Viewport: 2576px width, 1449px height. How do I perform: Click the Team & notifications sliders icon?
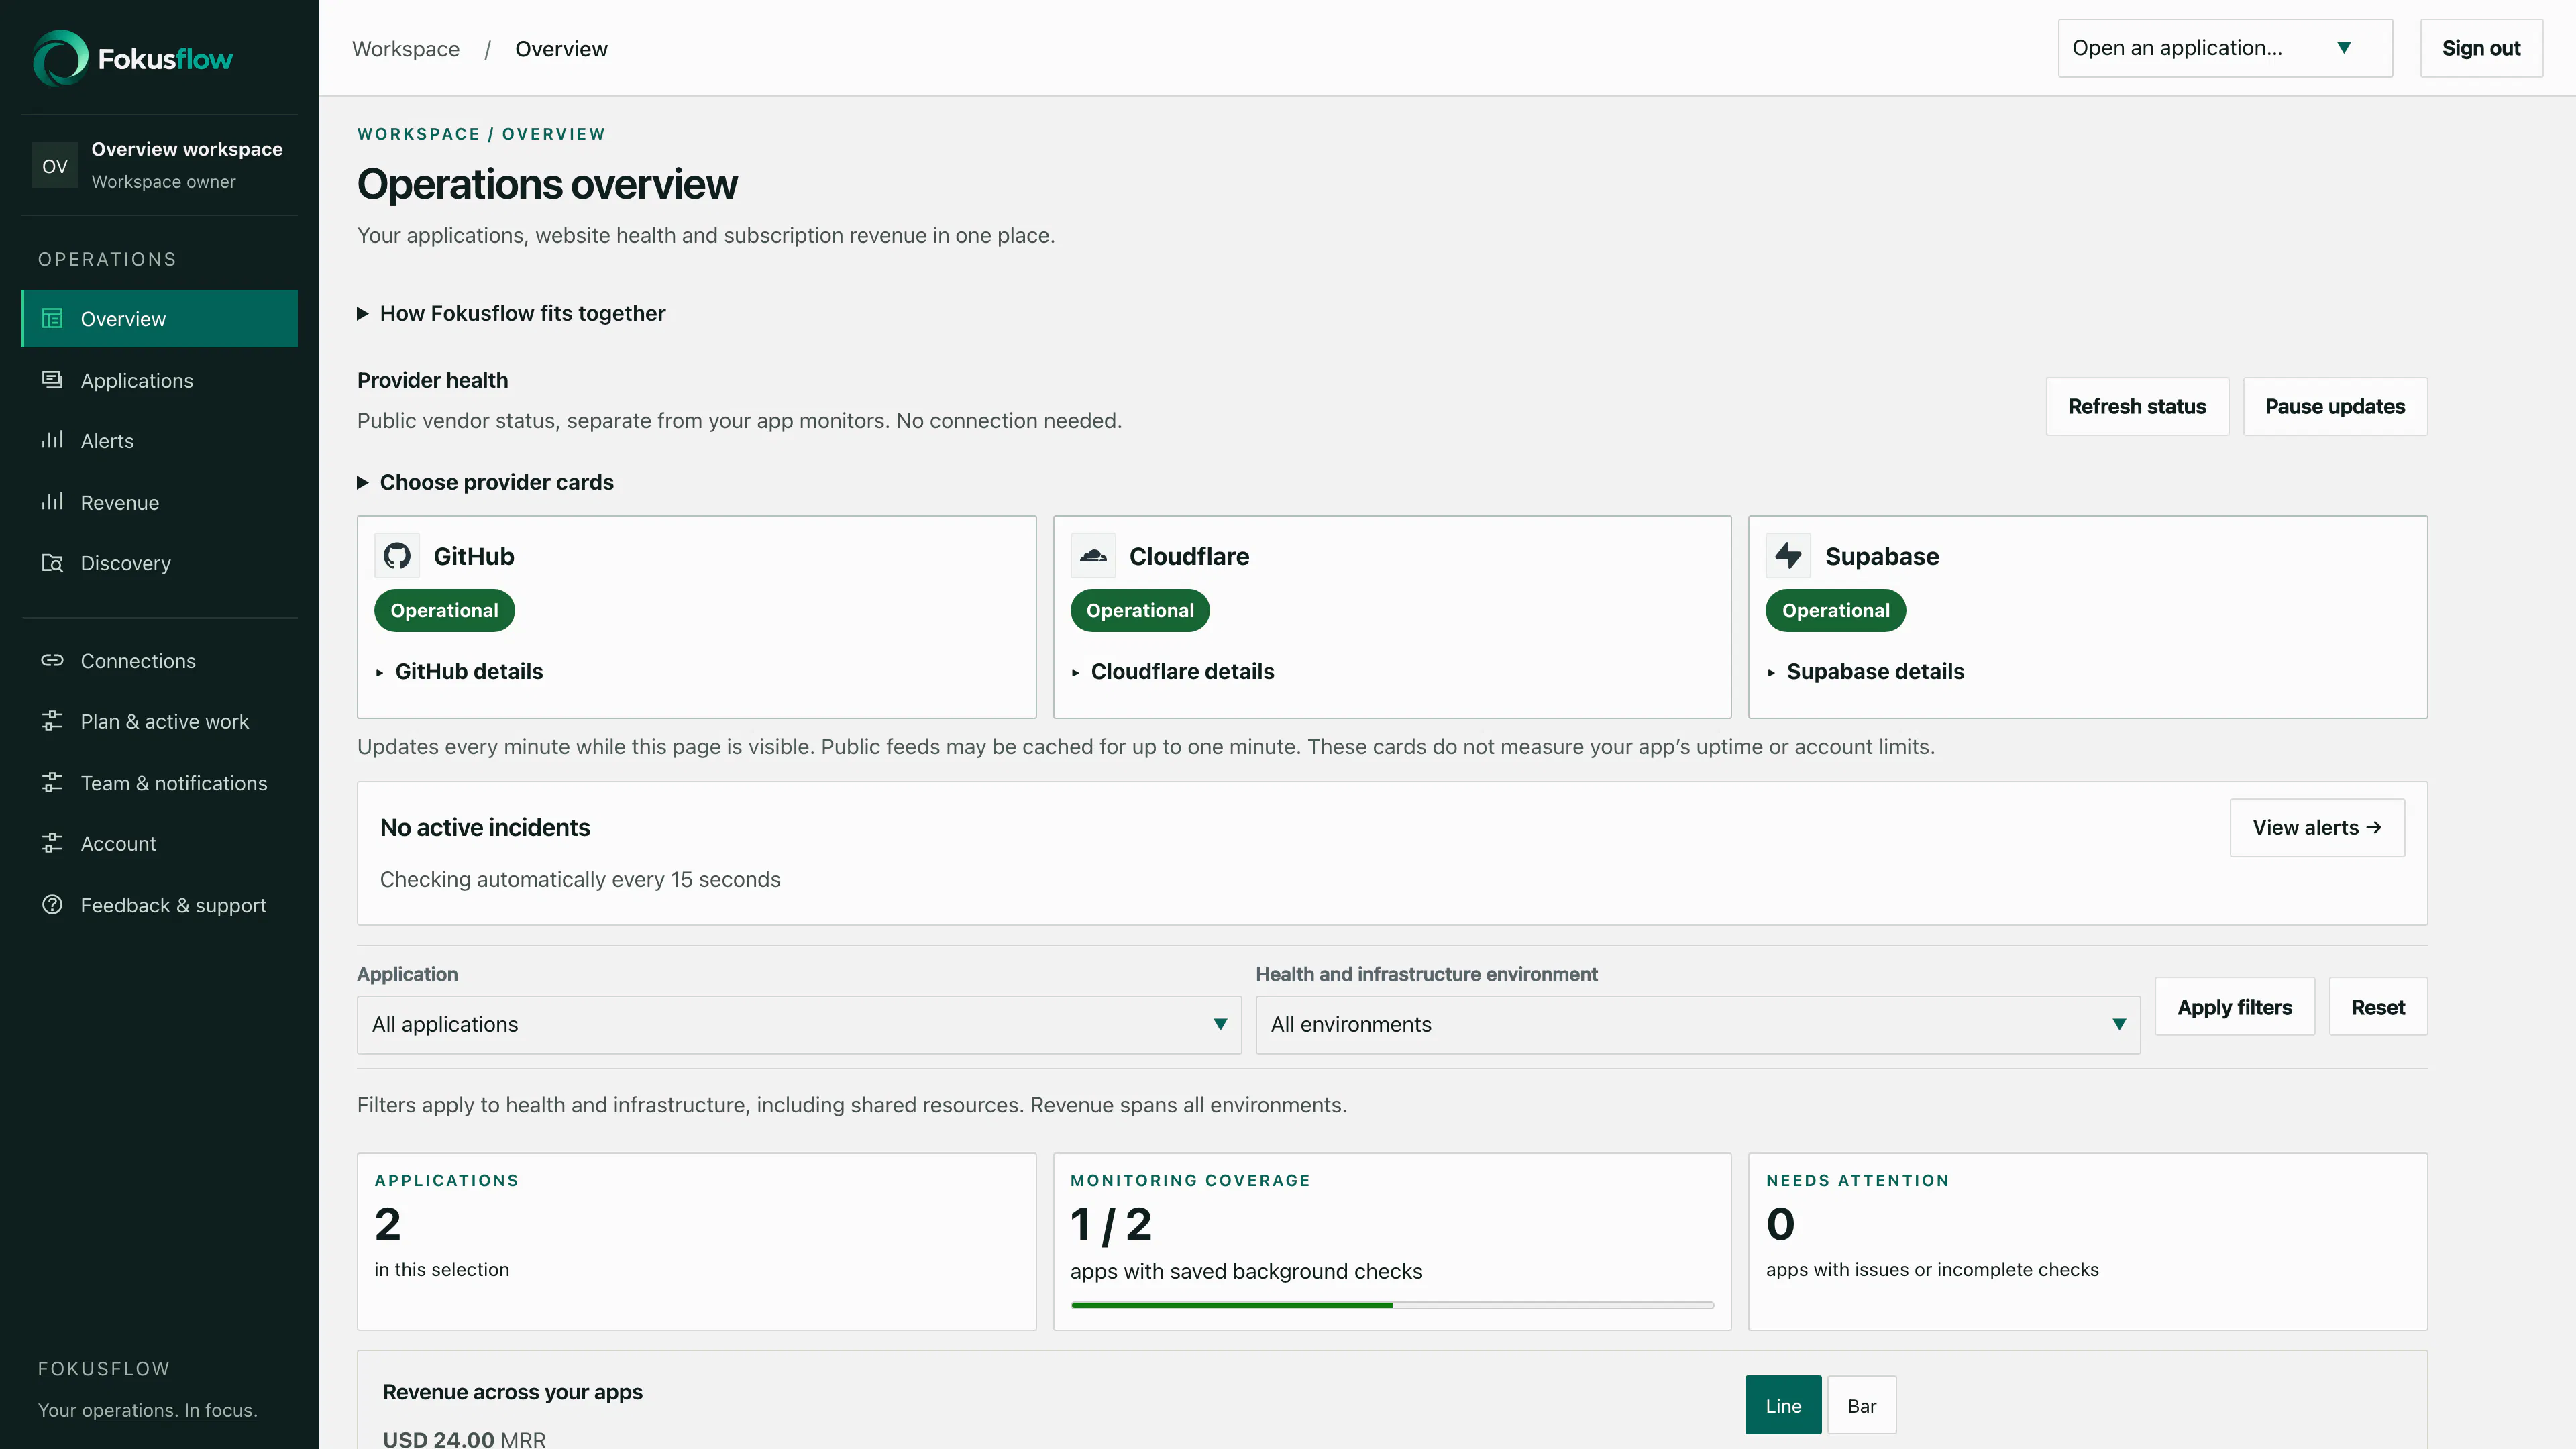(x=52, y=782)
